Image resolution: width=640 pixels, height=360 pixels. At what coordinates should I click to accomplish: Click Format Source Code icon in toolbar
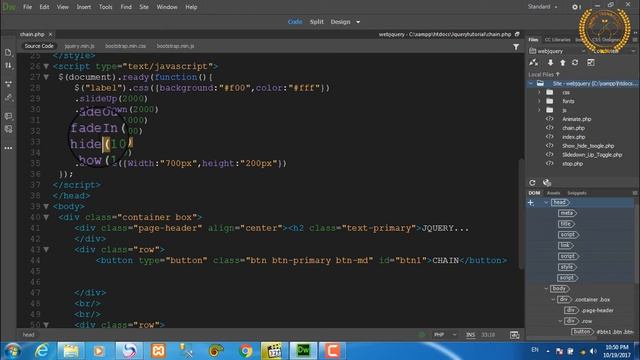(8, 98)
